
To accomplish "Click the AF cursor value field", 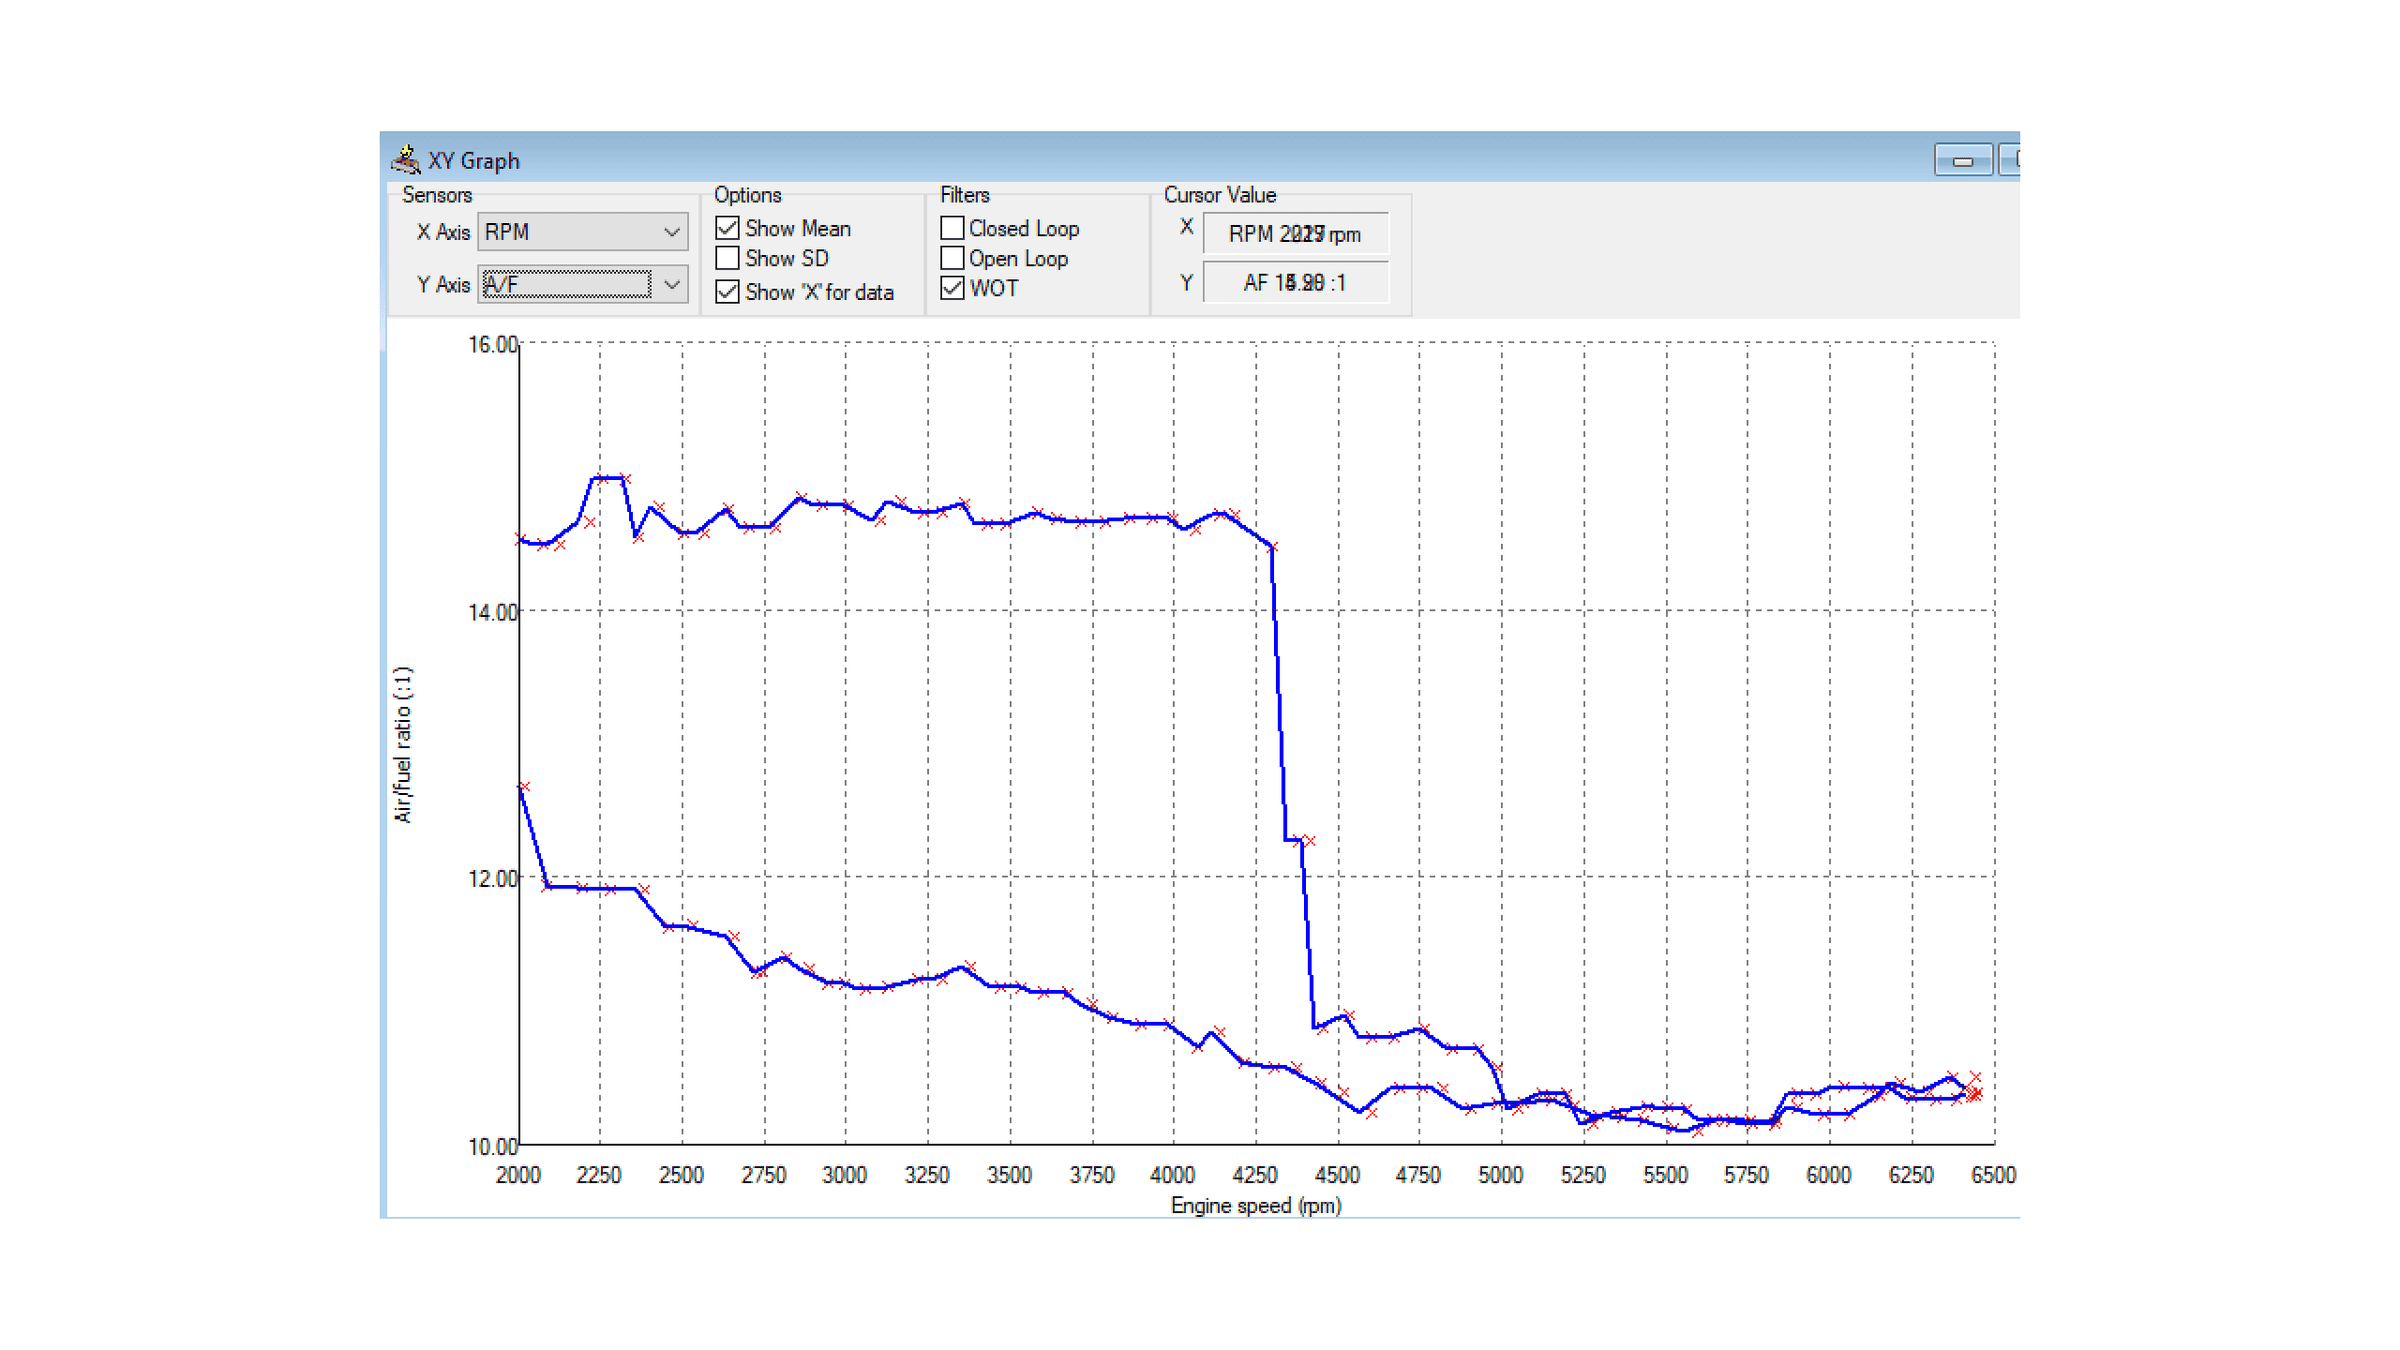I will coord(1295,282).
